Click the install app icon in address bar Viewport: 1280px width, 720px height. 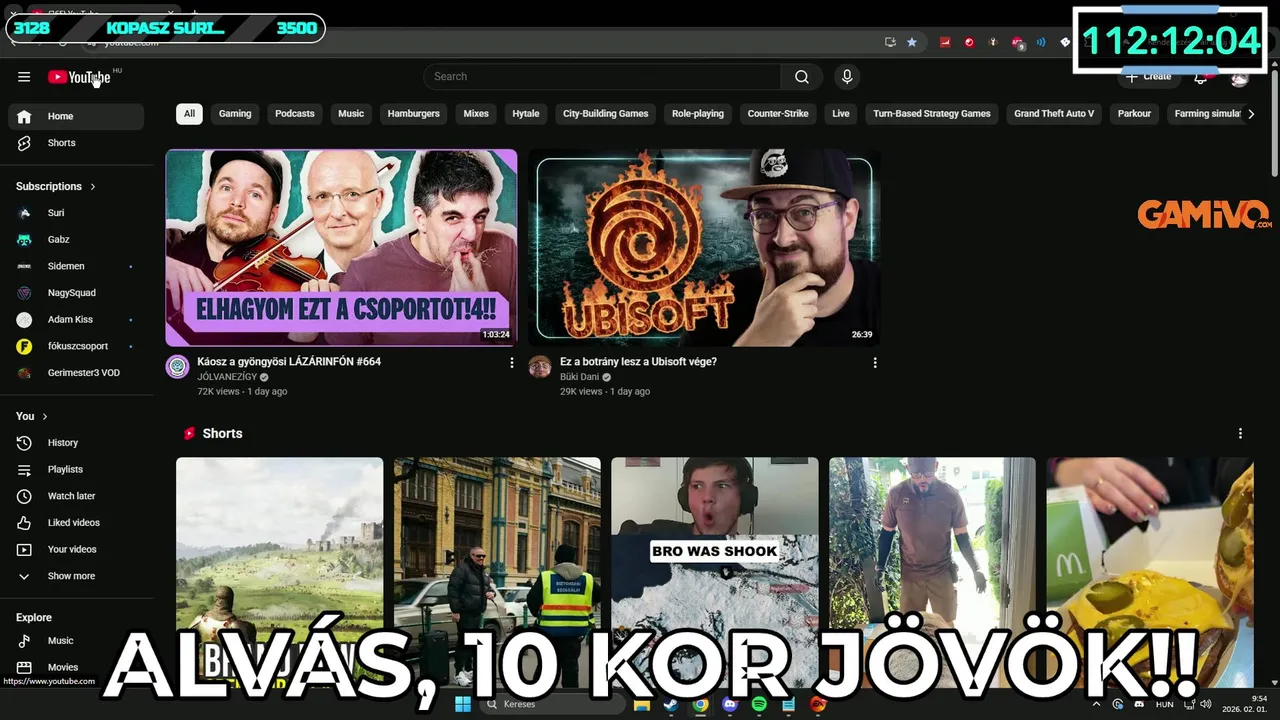(890, 42)
